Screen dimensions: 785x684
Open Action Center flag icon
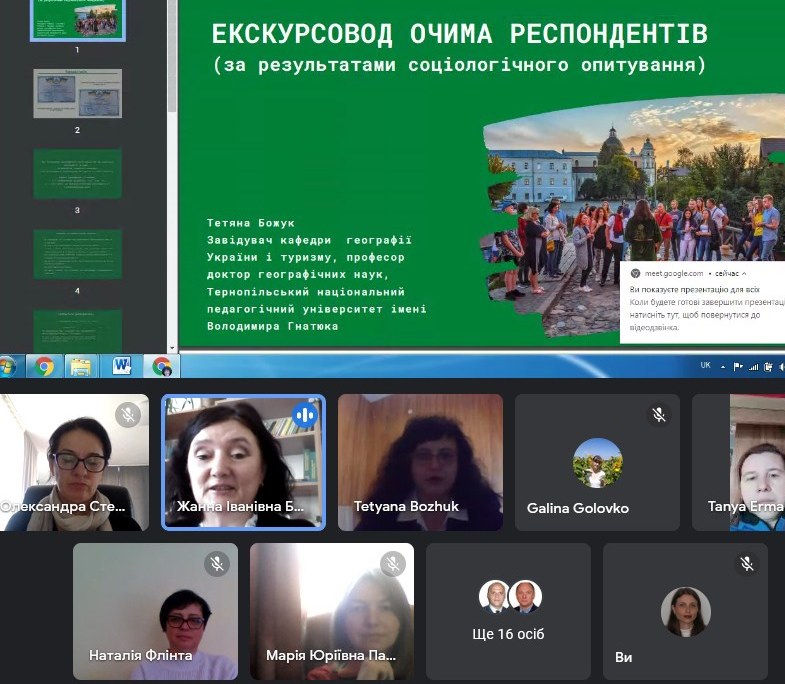tap(737, 367)
